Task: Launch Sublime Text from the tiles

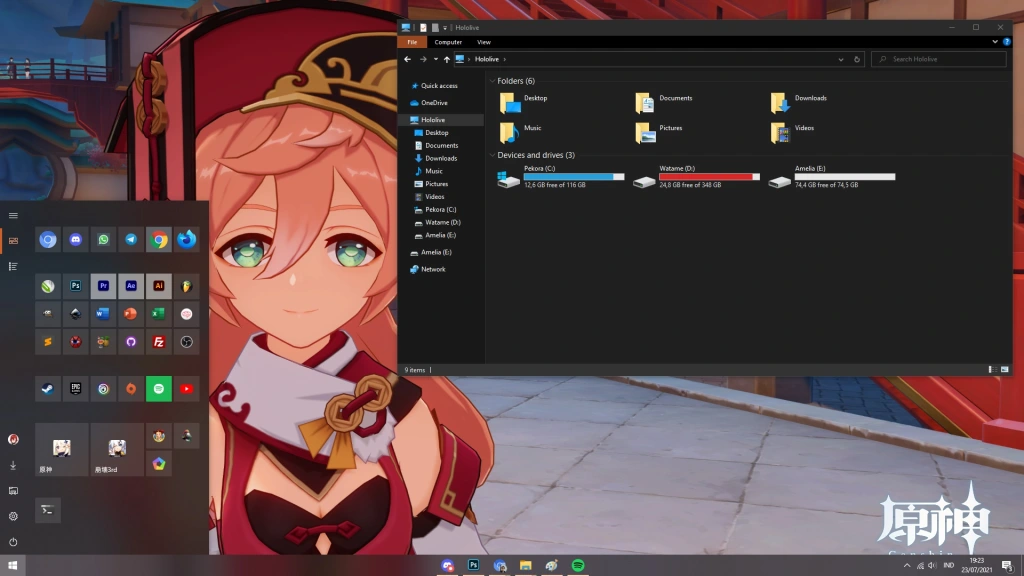Action: [x=48, y=342]
